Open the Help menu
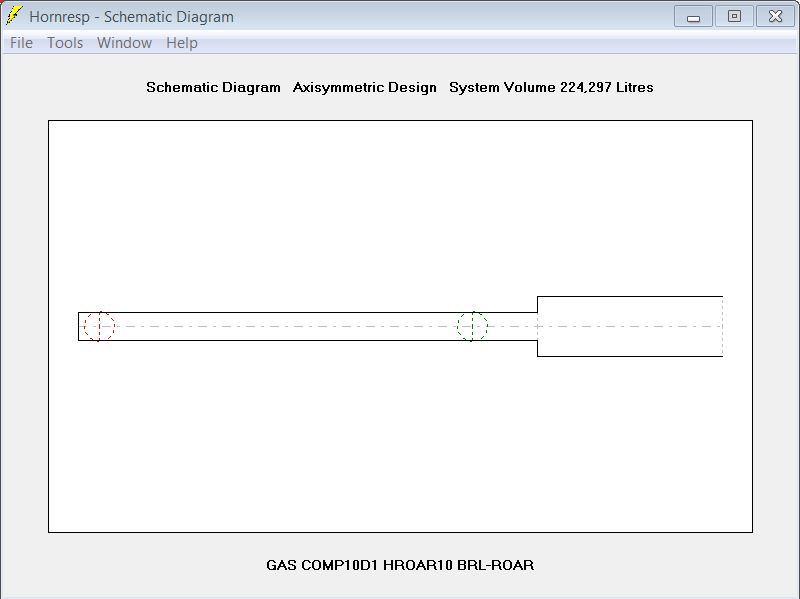This screenshot has height=599, width=800. 182,43
